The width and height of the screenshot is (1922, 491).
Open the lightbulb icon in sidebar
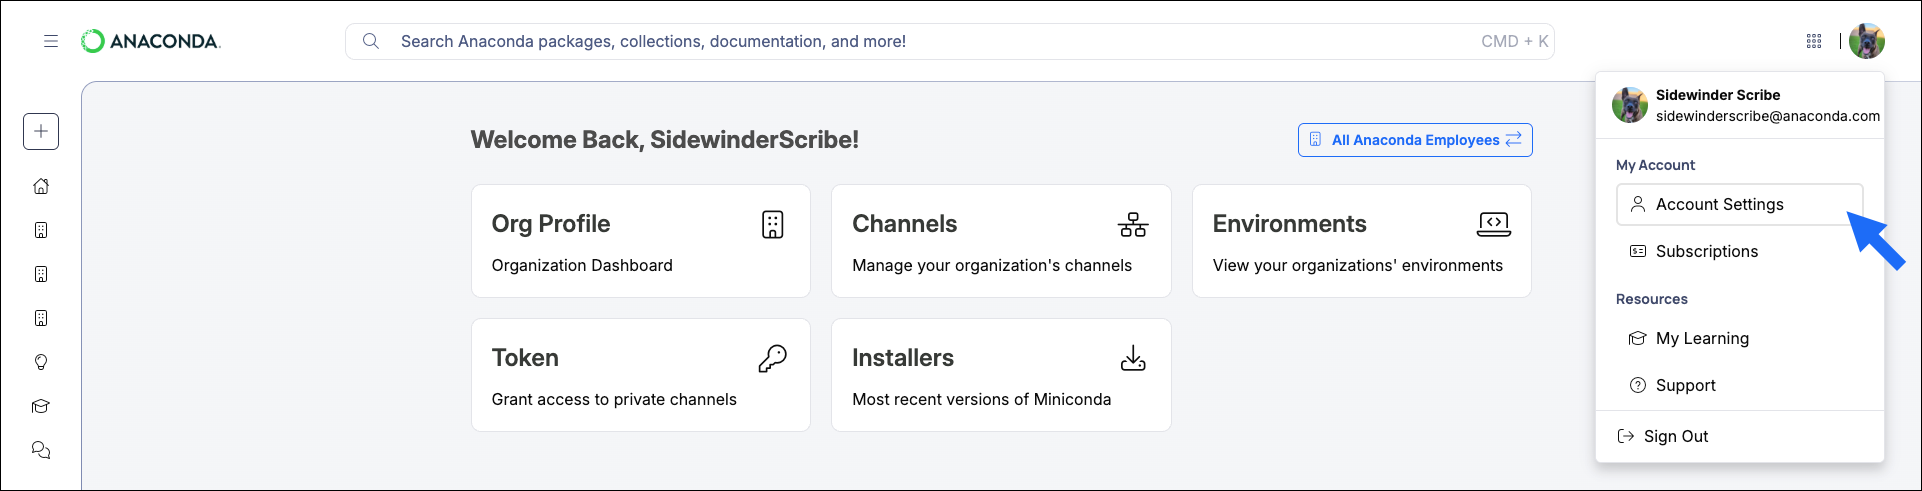[x=41, y=362]
